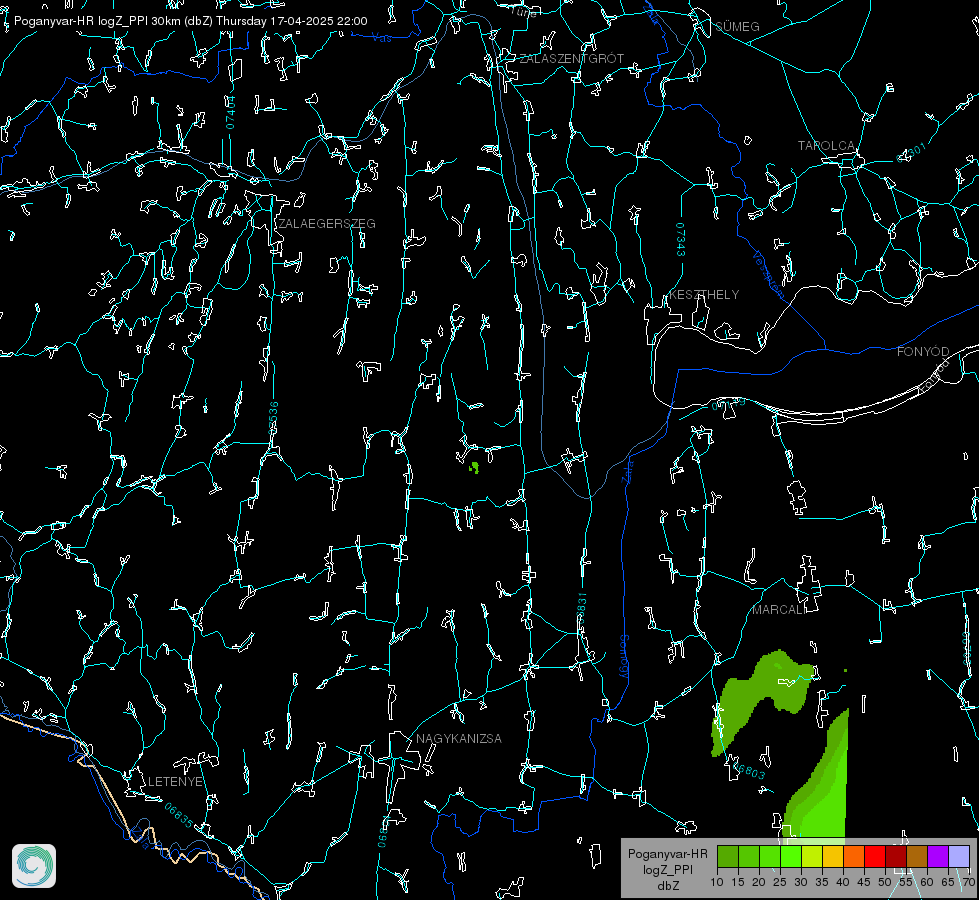Click the '40' tick value on legend scale

point(843,882)
